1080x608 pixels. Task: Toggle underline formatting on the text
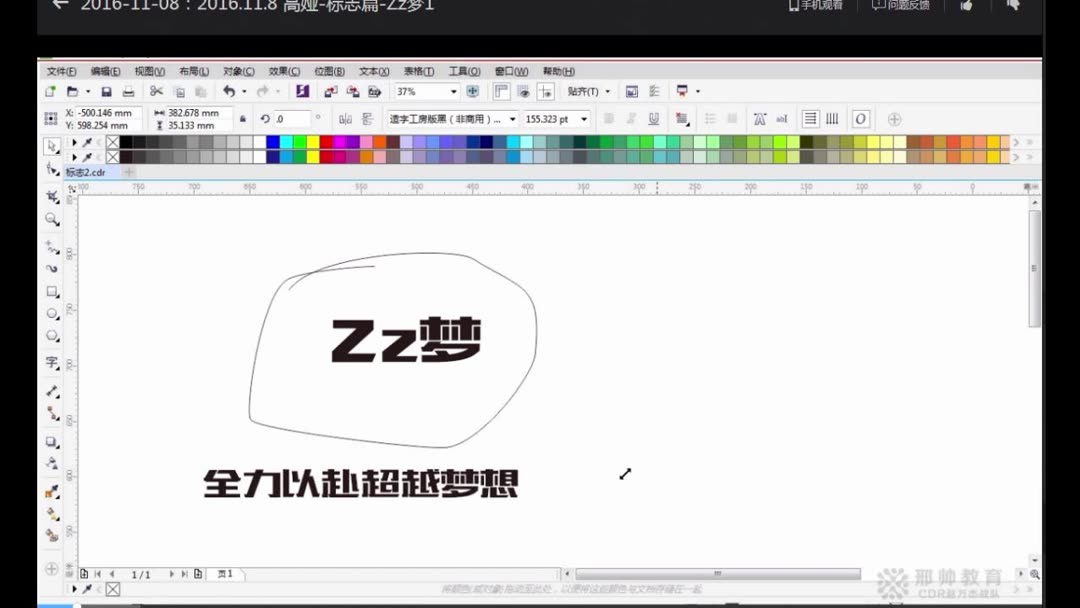652,118
